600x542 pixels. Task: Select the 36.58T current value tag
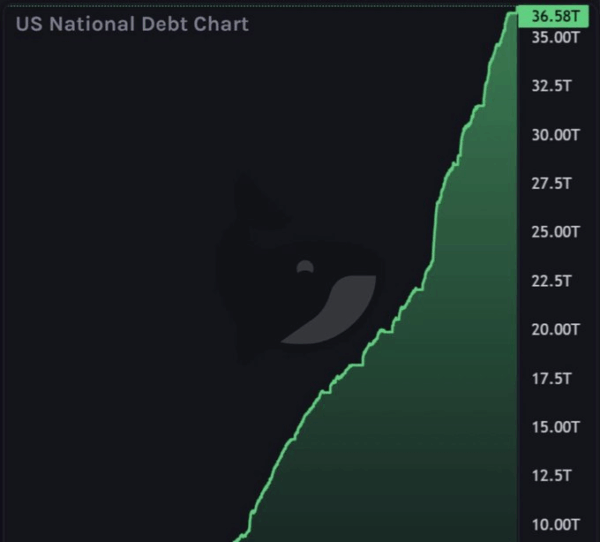pos(557,16)
